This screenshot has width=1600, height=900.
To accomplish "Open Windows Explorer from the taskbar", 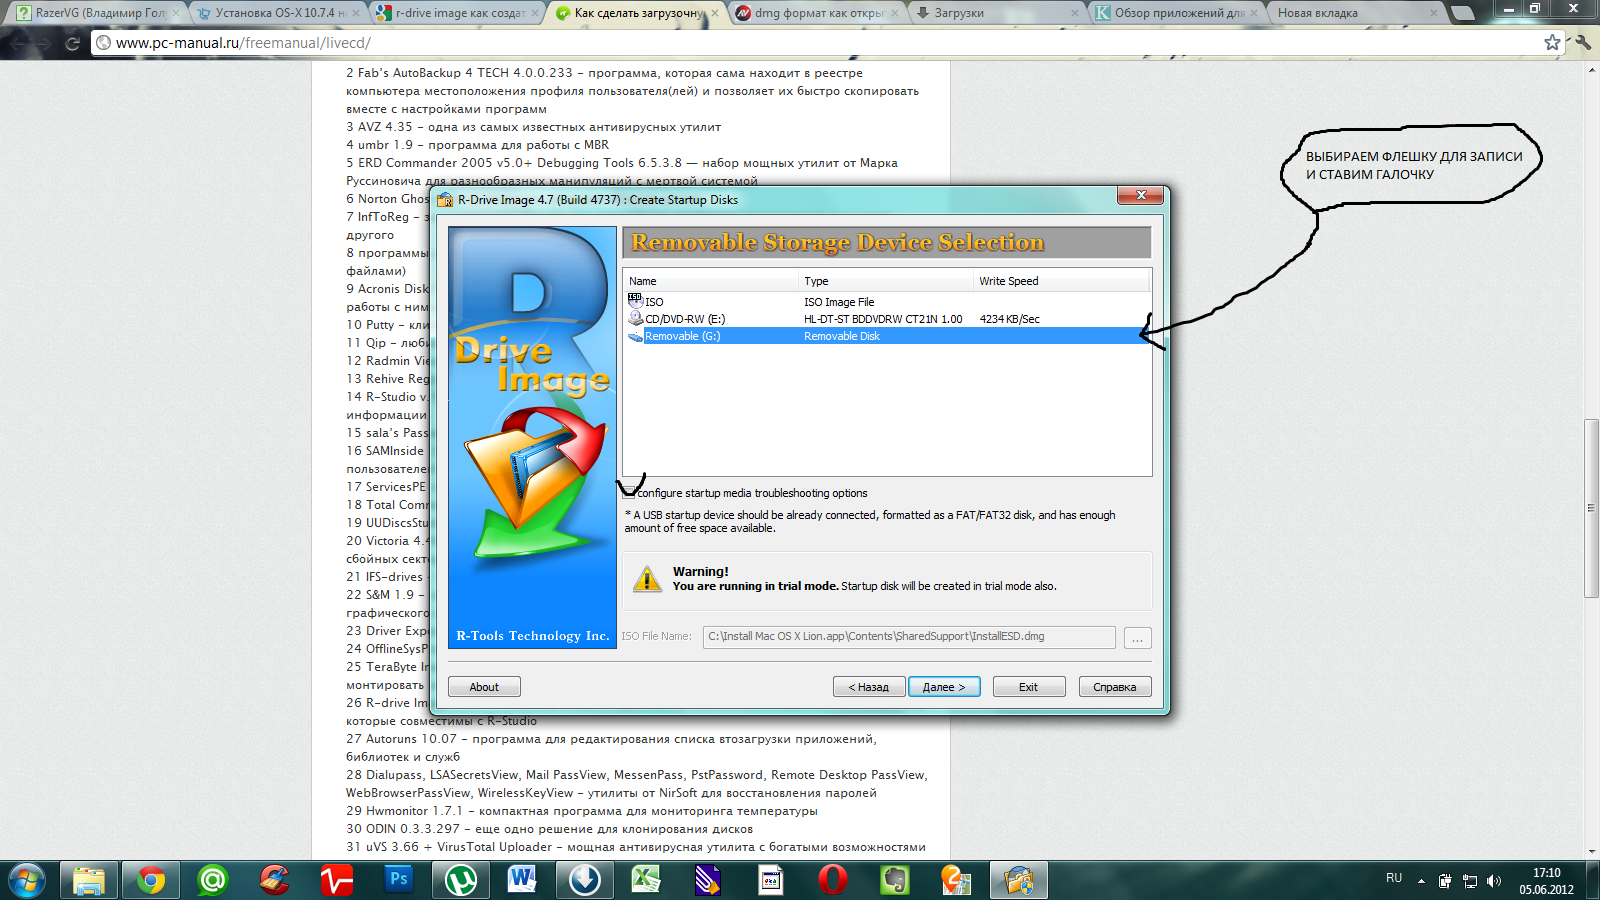I will (x=88, y=880).
